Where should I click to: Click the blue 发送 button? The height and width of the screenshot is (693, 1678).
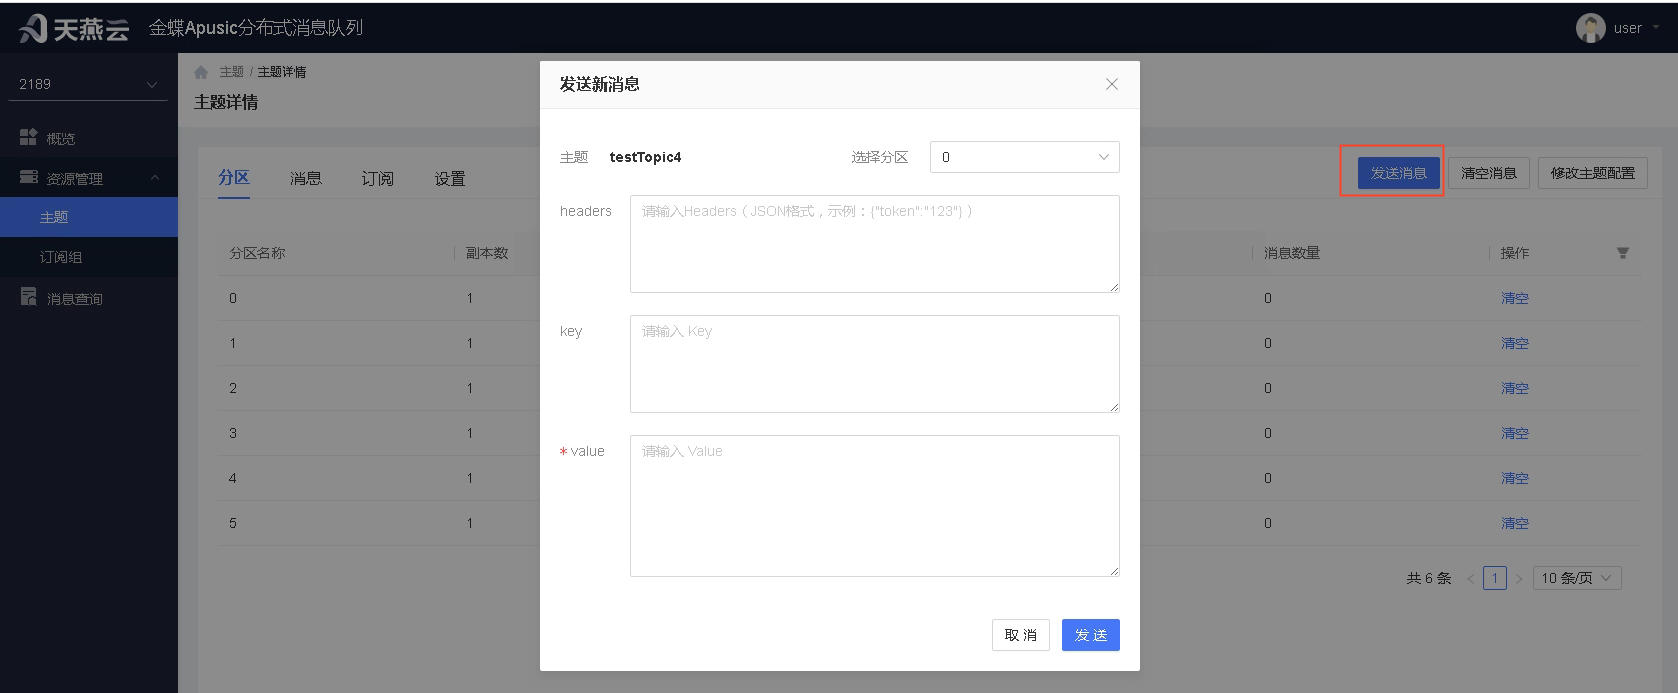point(1090,635)
